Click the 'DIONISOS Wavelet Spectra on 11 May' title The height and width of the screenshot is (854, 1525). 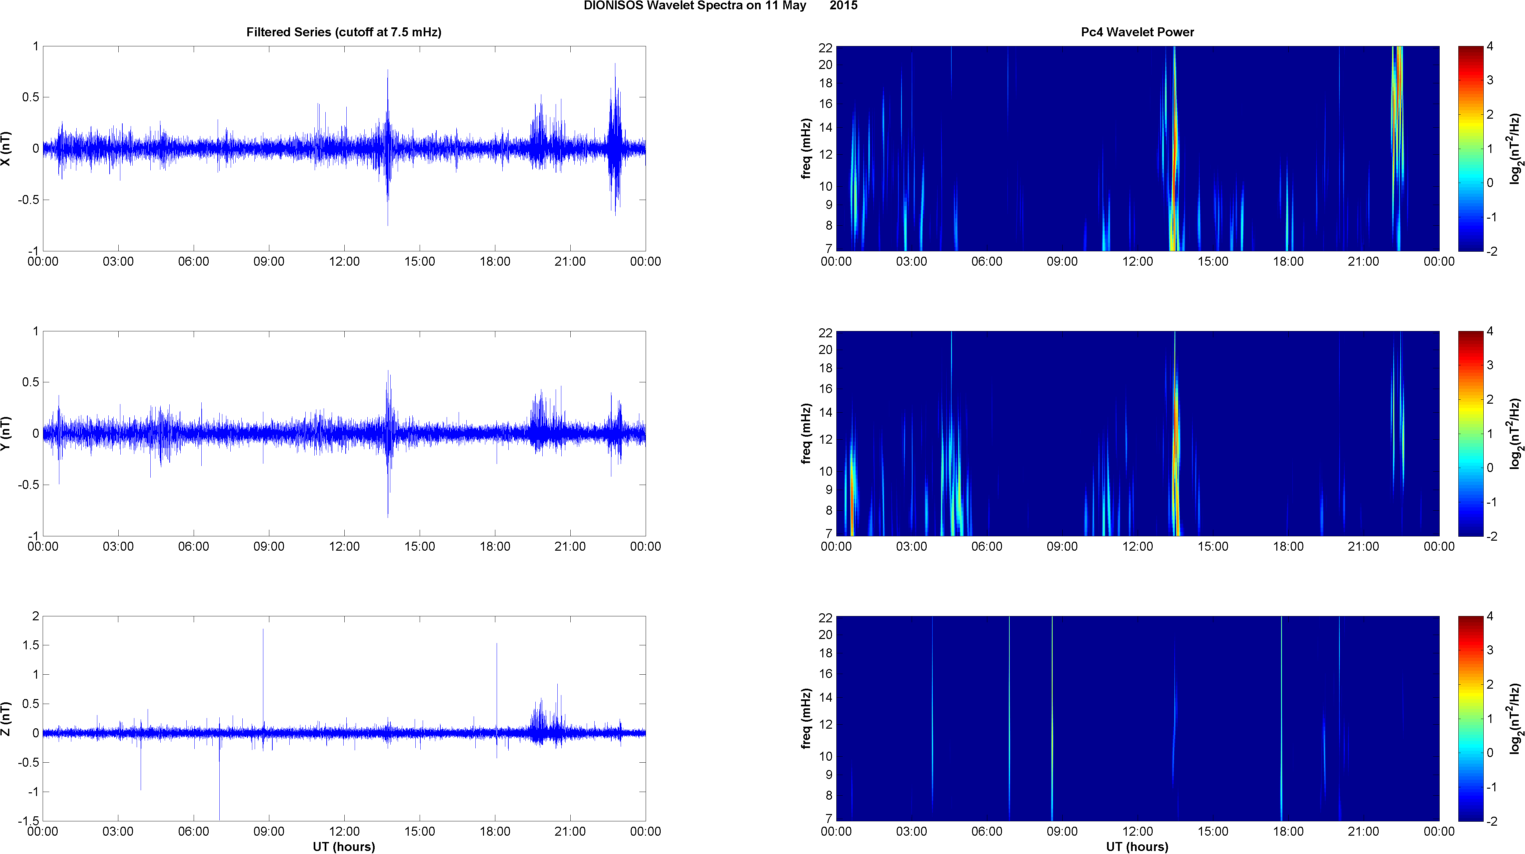[695, 6]
